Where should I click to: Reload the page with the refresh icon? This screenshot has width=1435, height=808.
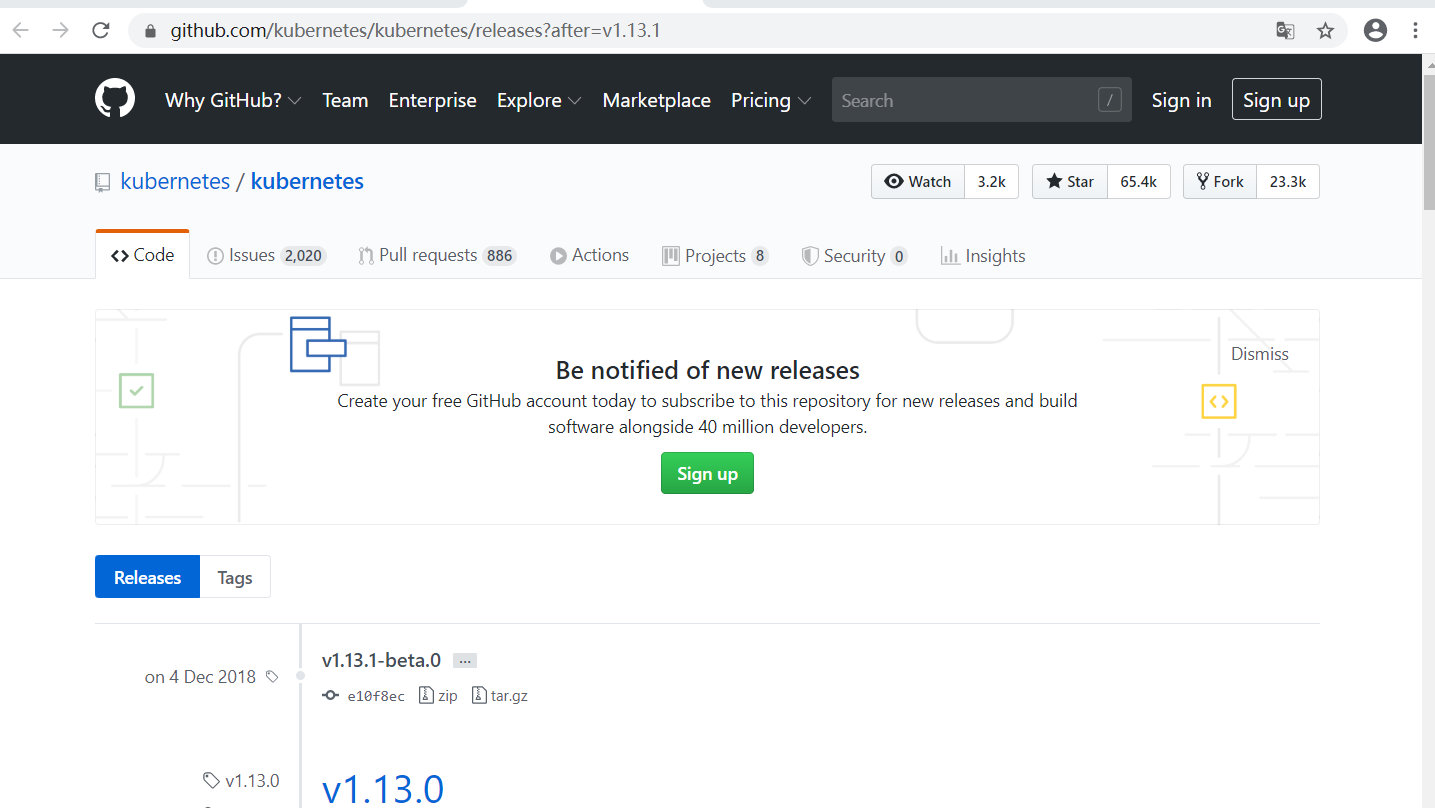[x=101, y=31]
